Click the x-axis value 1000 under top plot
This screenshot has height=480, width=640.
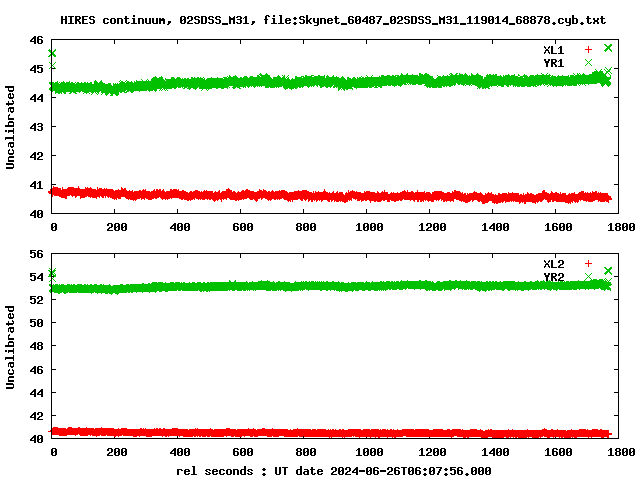[369, 227]
